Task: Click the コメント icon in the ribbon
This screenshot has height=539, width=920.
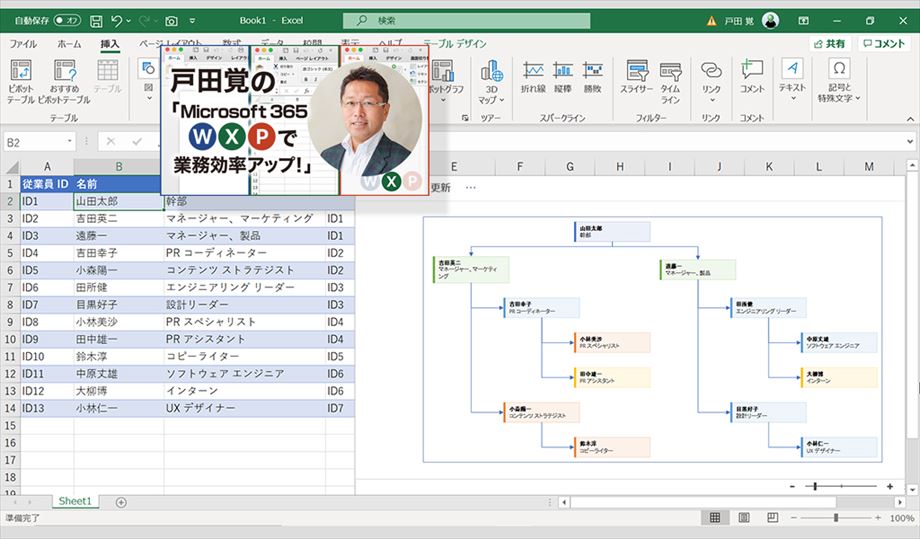Action: click(752, 77)
